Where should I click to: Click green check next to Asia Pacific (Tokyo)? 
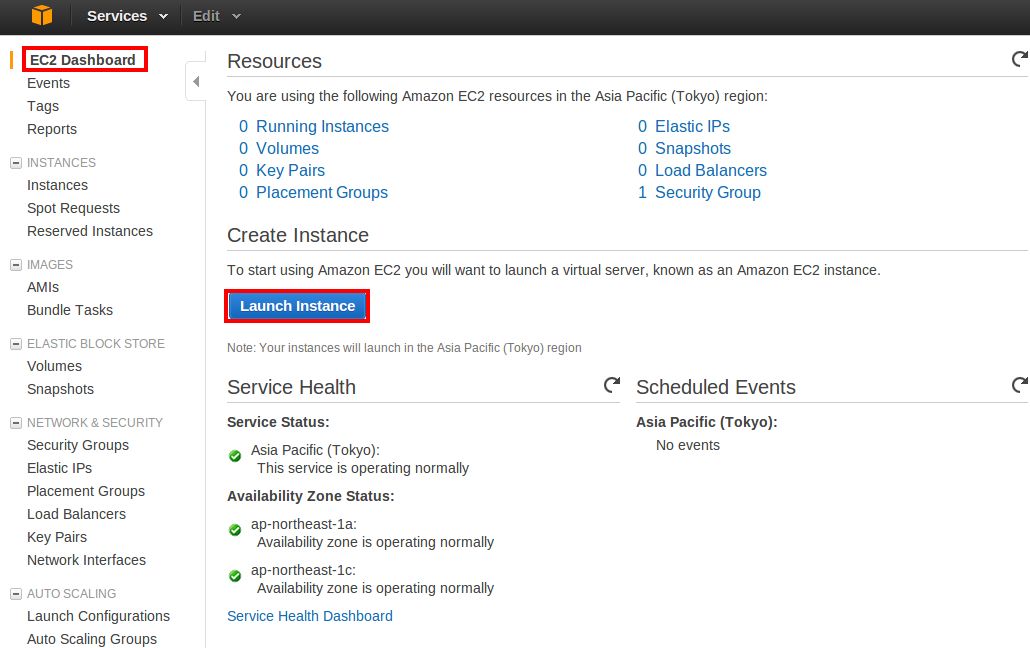pos(235,456)
